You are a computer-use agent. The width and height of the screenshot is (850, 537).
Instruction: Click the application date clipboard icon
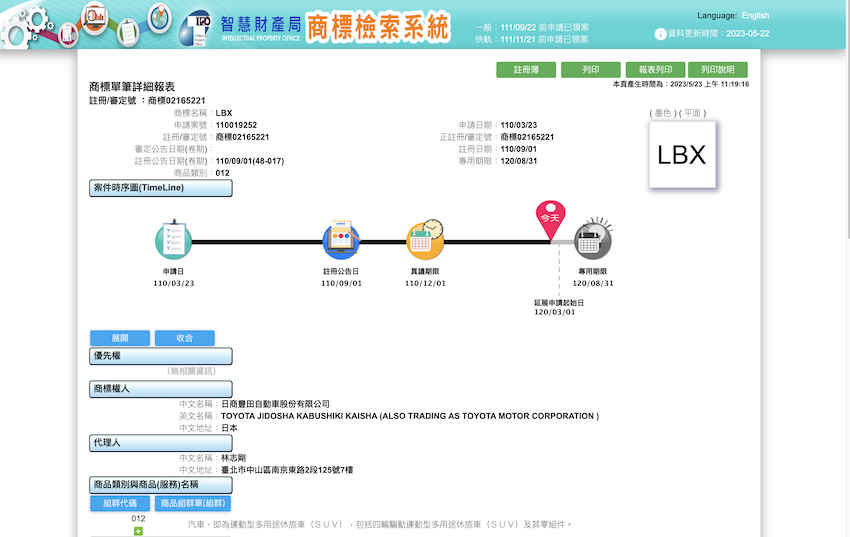coord(173,240)
